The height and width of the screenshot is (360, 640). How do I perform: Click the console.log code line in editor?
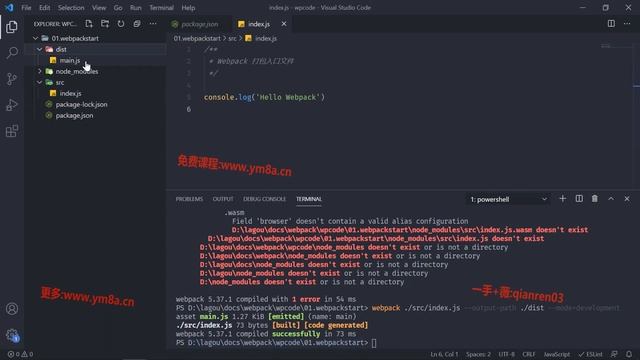(264, 97)
